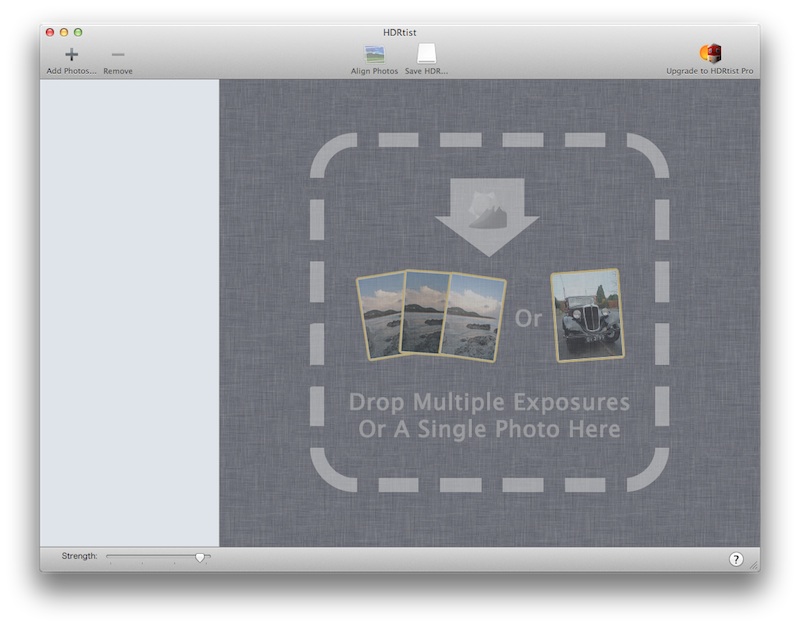Click the large down arrow in drop zone
Image resolution: width=800 pixels, height=627 pixels.
point(487,213)
